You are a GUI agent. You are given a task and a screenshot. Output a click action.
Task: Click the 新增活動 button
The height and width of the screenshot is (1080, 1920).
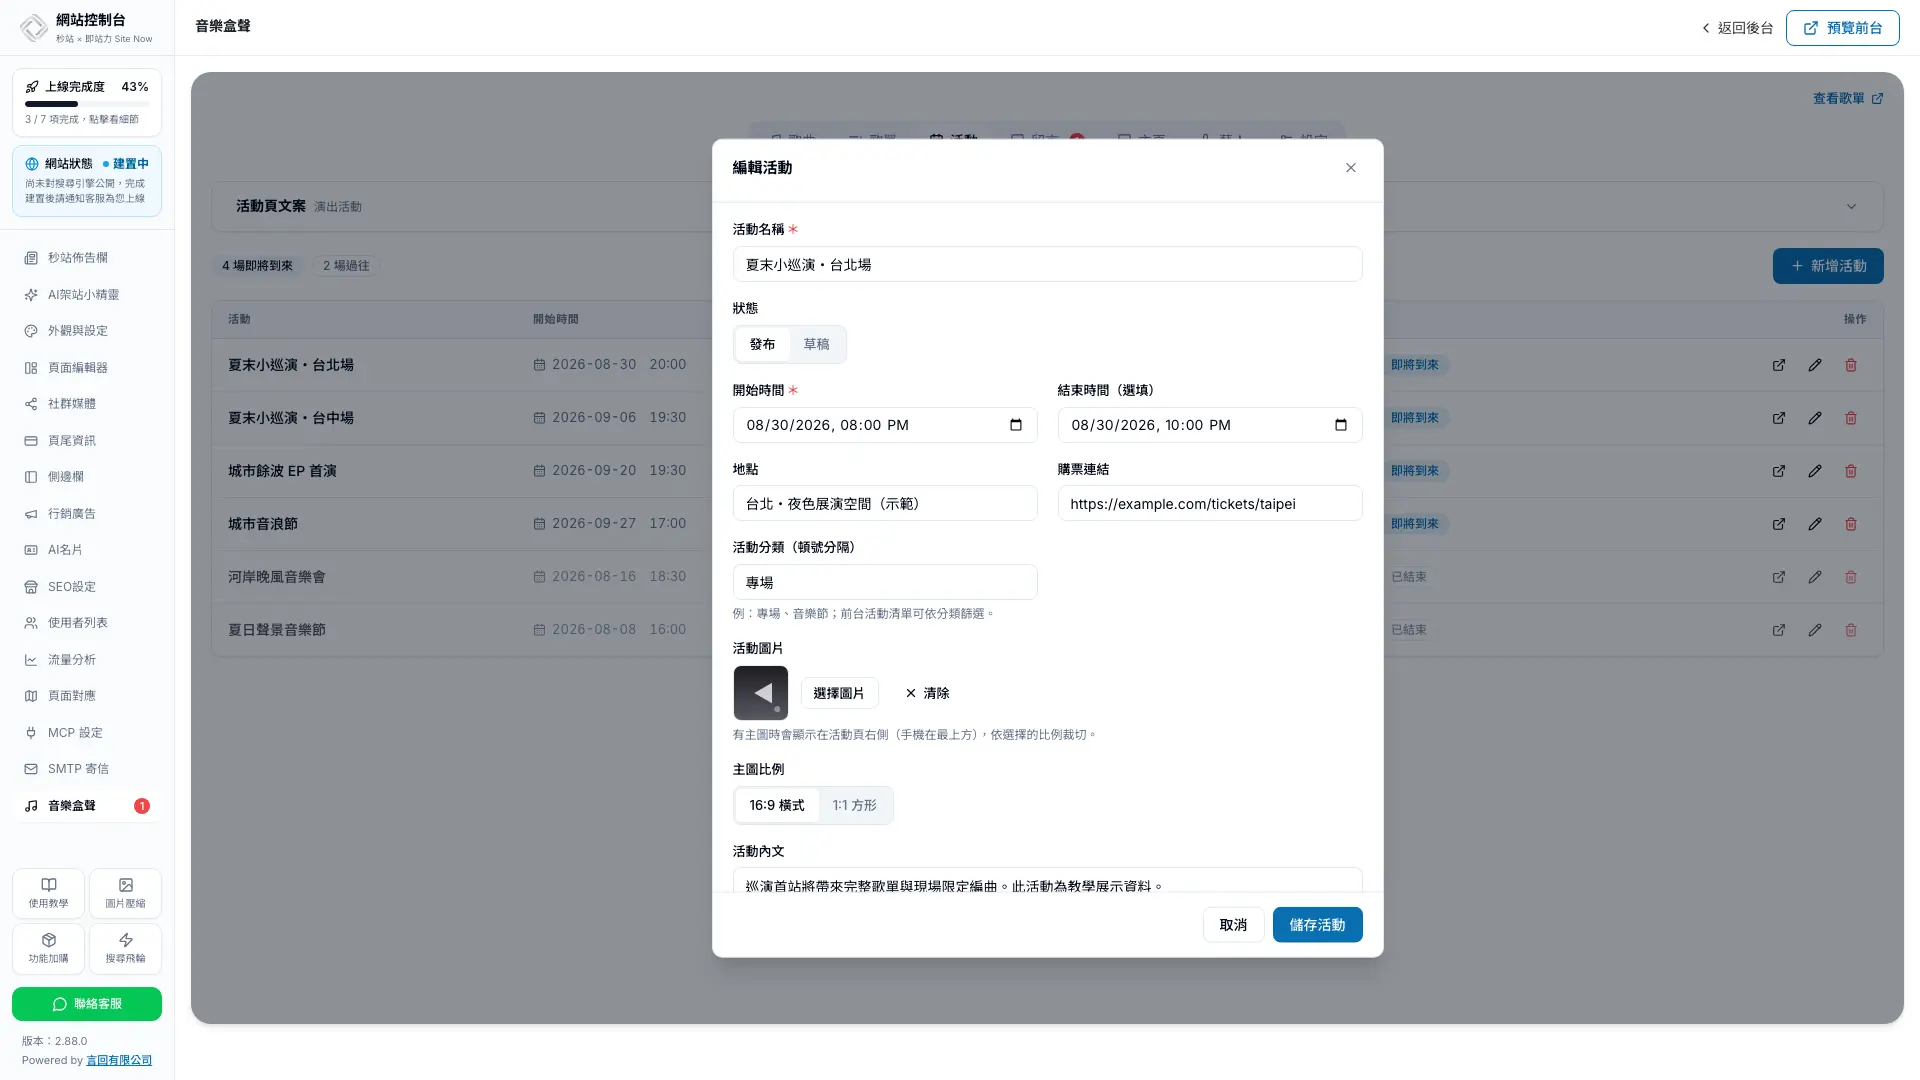pos(1828,266)
